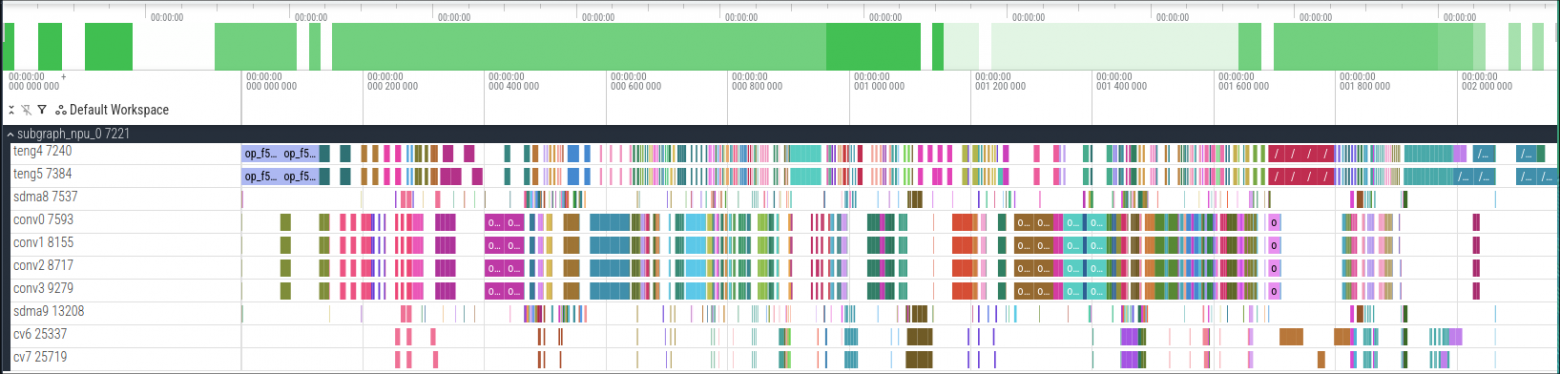Select the sdma8 7537 track label
The image size is (1560, 374).
tap(44, 197)
